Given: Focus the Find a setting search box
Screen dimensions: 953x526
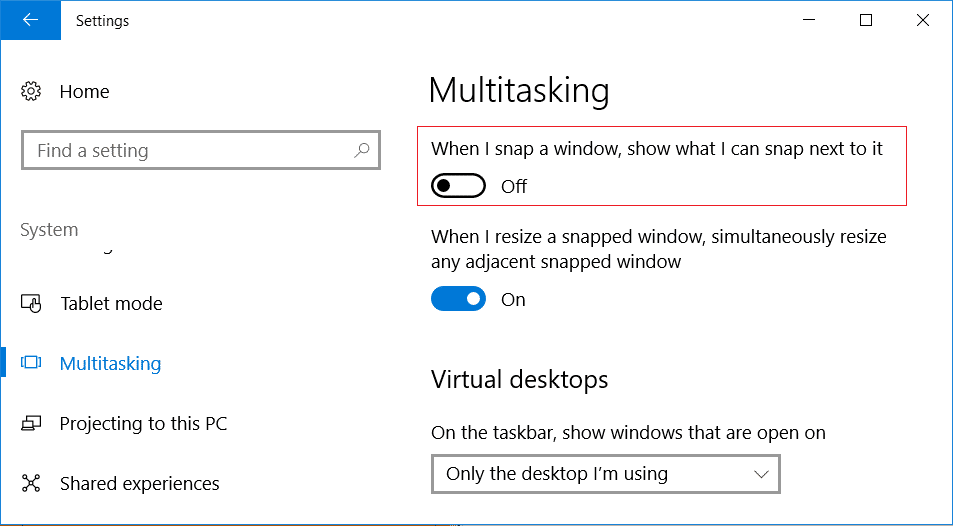Looking at the screenshot, I should (x=201, y=150).
